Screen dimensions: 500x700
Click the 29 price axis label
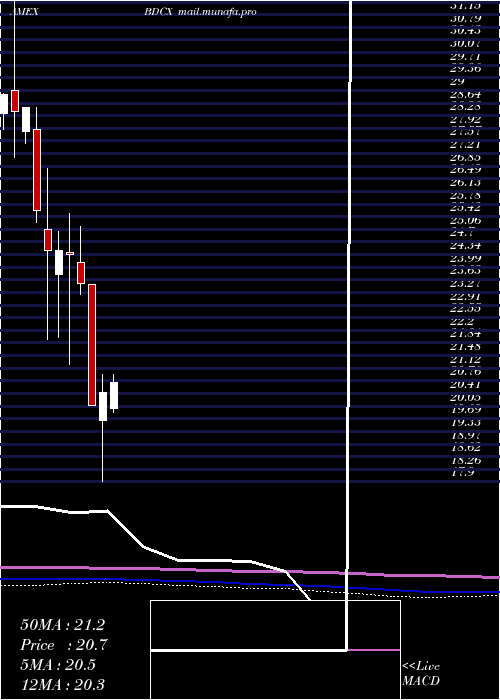457,82
